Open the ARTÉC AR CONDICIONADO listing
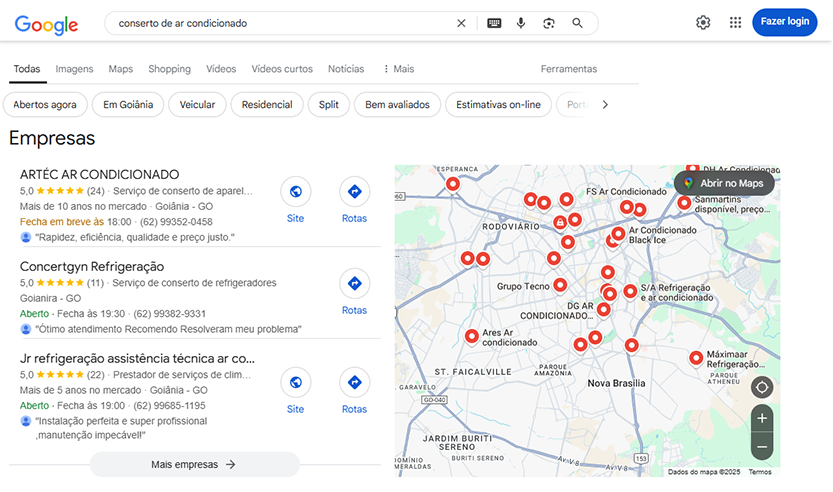Screen dimensions: 833x492 tap(99, 174)
